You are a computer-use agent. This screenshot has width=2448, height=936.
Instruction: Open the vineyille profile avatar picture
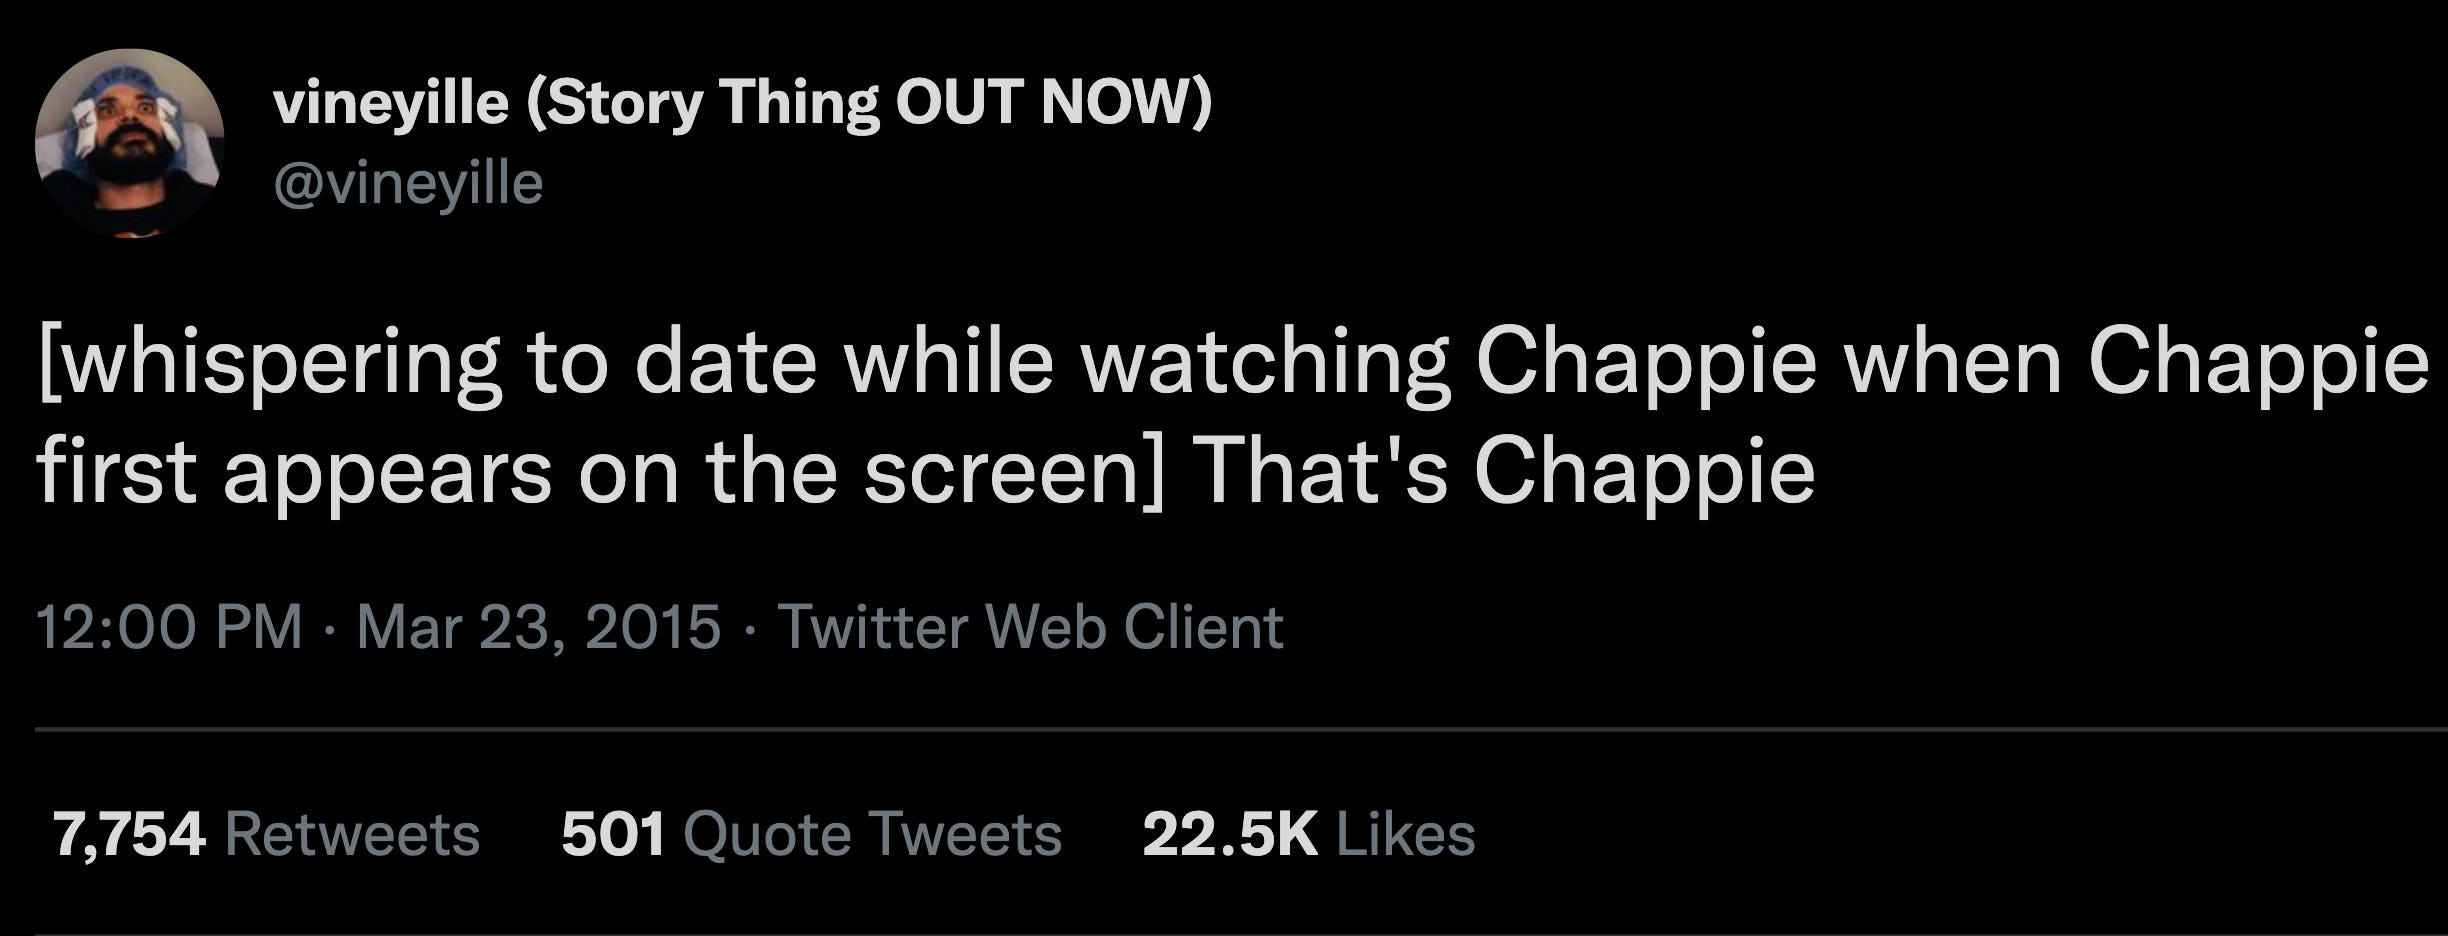[129, 143]
